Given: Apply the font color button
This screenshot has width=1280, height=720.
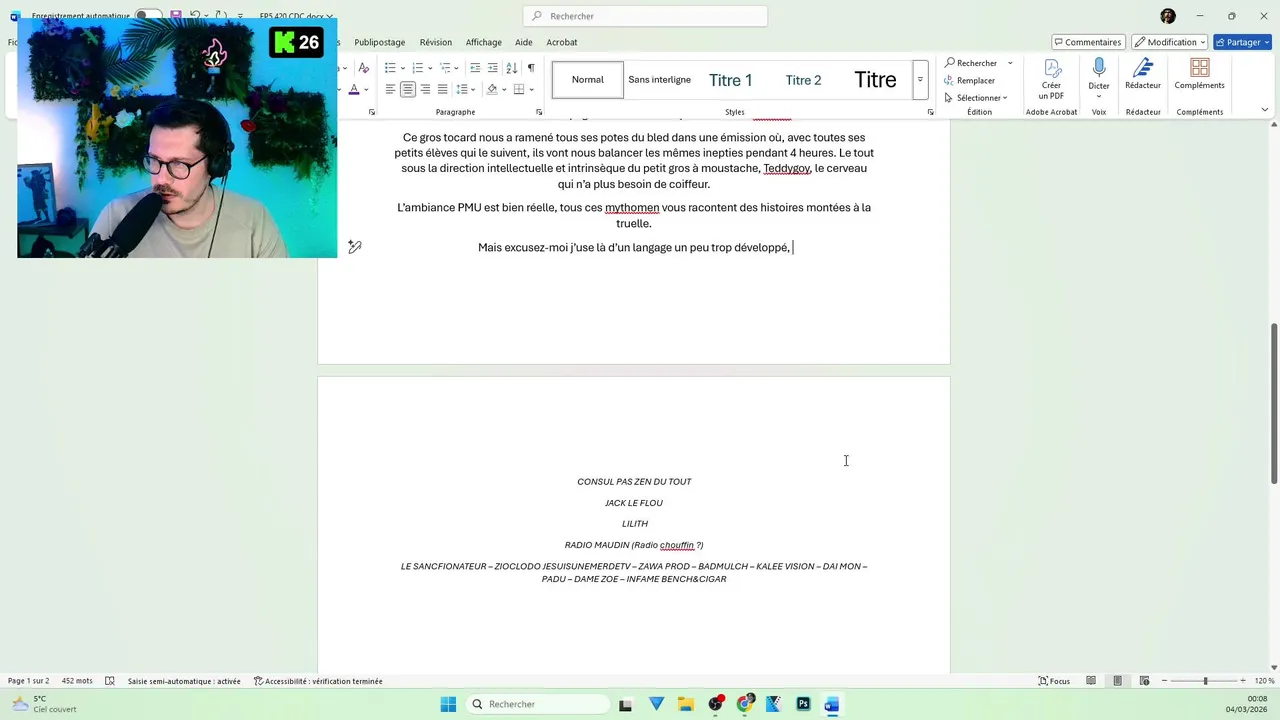Looking at the screenshot, I should (354, 89).
